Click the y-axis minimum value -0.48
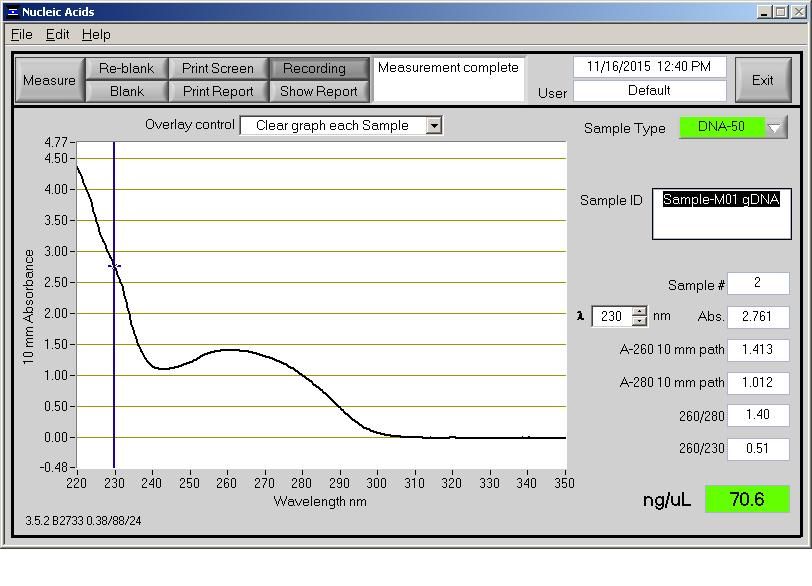The width and height of the screenshot is (812, 586). click(54, 467)
